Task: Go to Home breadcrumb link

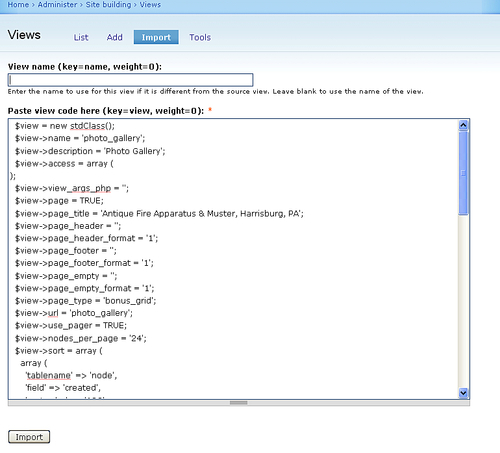Action: click(18, 5)
